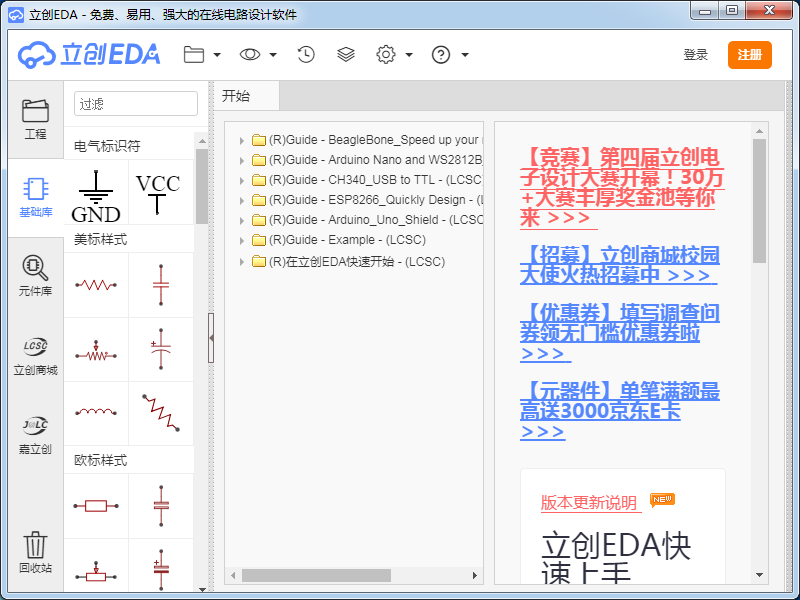Expand dropdown arrow beside help icon
The width and height of the screenshot is (800, 600).
point(465,55)
